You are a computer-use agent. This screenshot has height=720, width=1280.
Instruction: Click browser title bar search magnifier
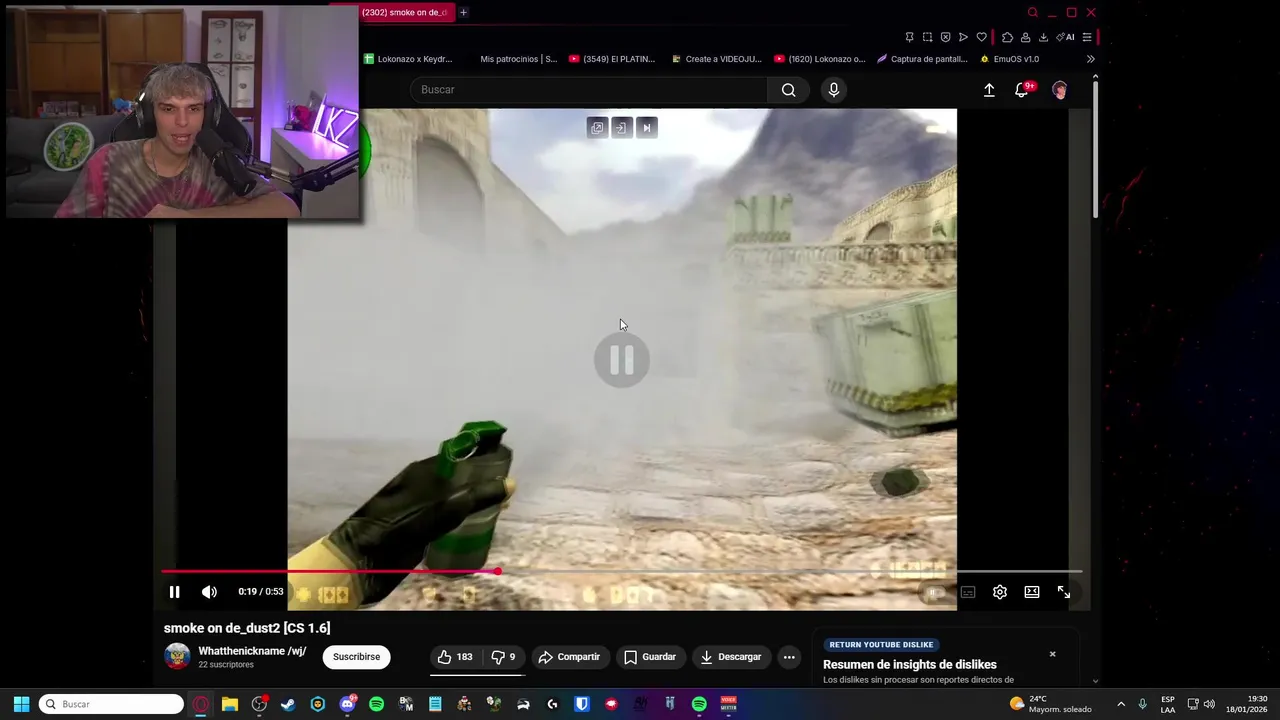click(1033, 12)
